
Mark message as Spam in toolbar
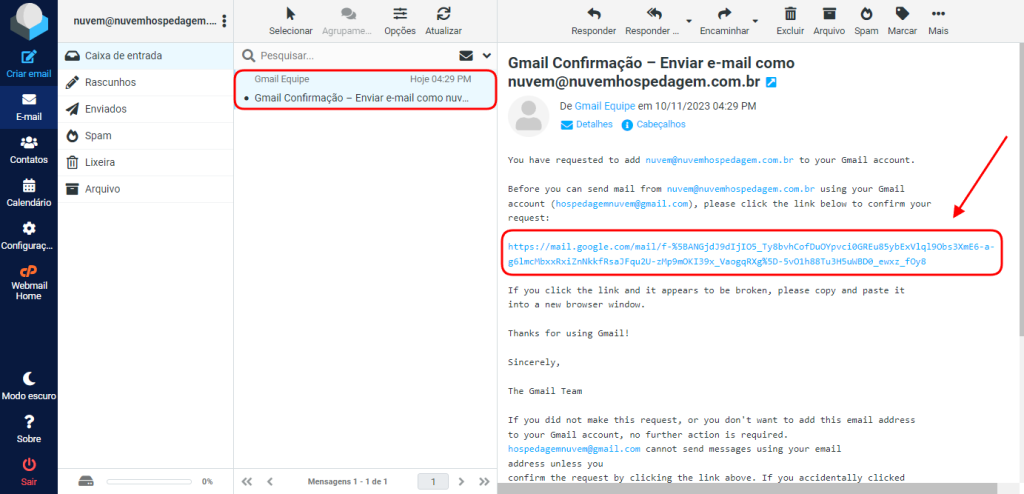(866, 21)
